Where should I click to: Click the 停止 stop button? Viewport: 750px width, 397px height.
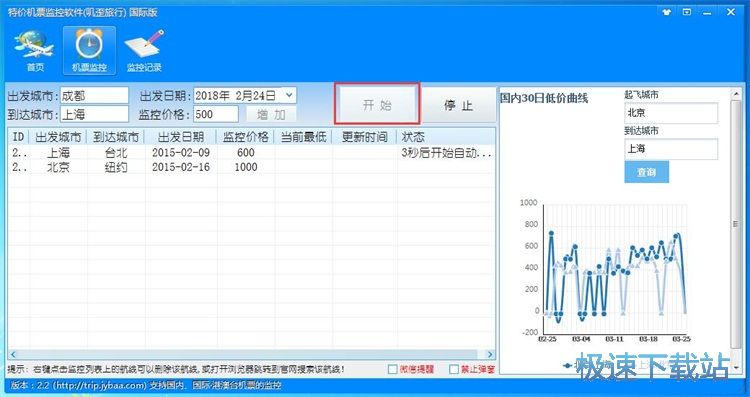tap(458, 105)
